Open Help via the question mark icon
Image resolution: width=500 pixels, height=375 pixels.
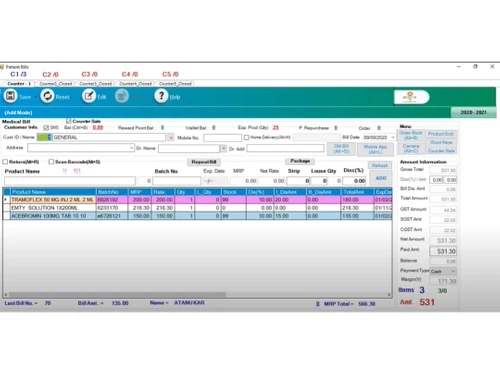(x=161, y=96)
